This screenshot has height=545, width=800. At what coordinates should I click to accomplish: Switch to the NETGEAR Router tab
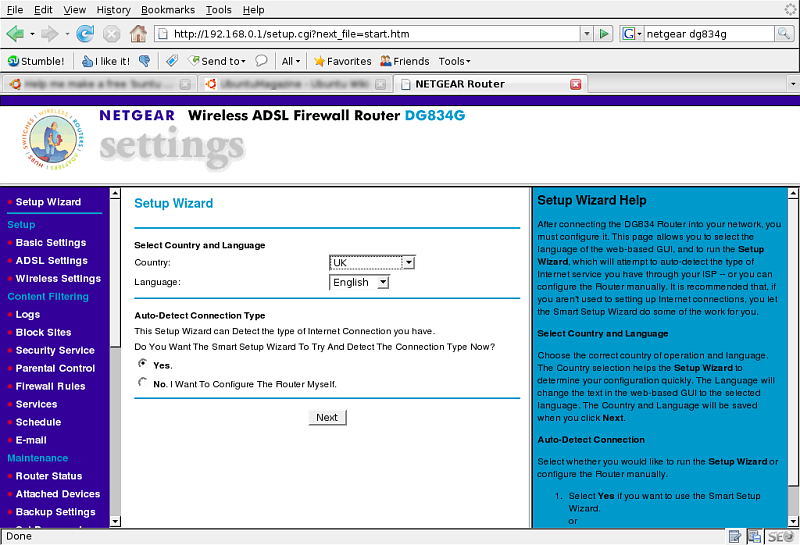(491, 84)
